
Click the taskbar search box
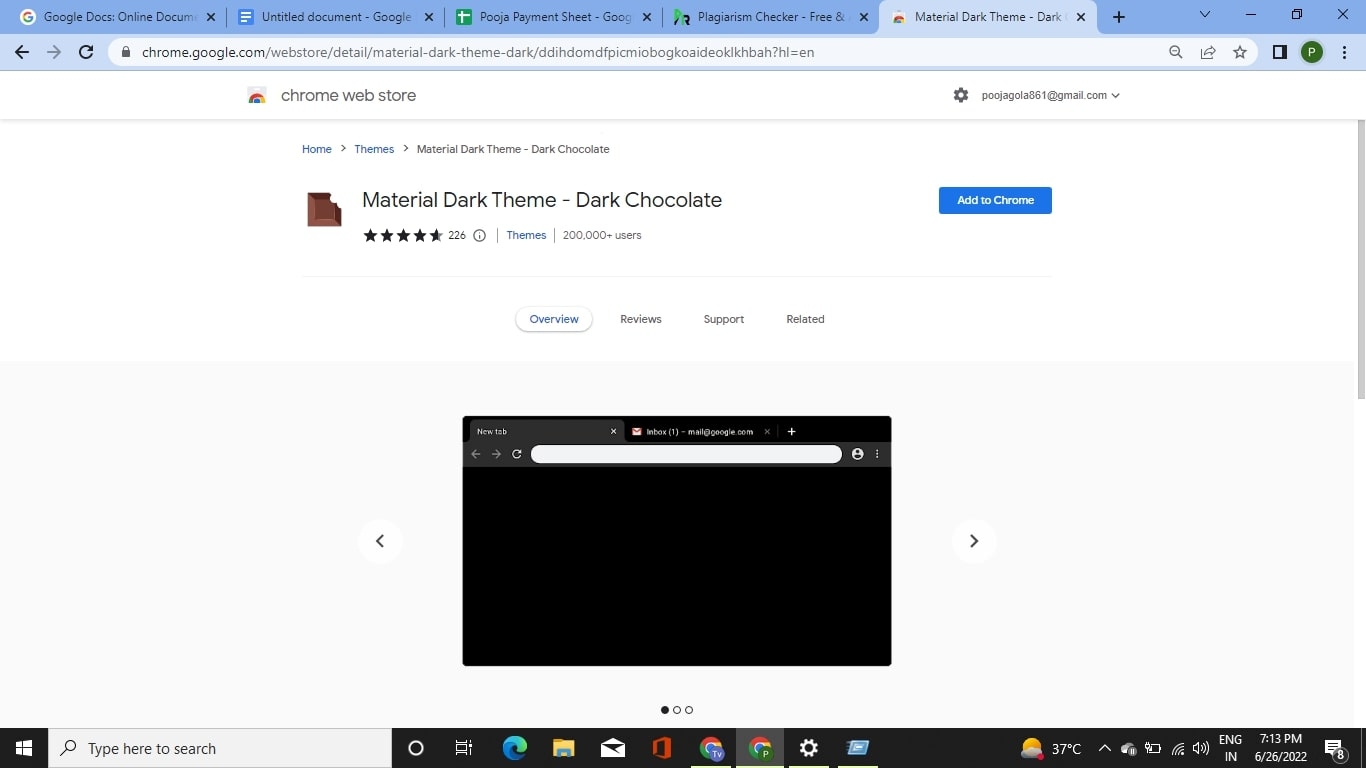tap(220, 748)
